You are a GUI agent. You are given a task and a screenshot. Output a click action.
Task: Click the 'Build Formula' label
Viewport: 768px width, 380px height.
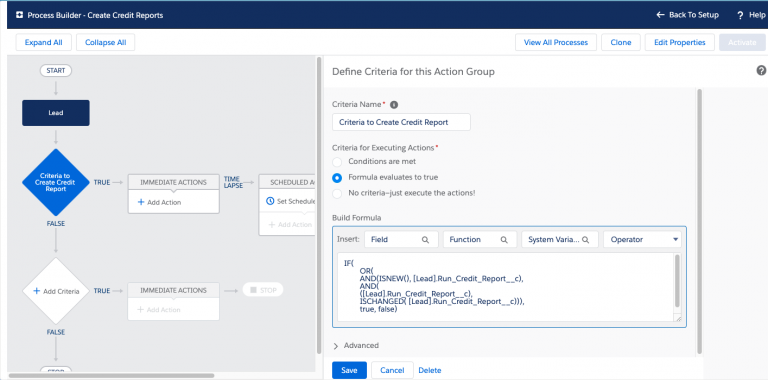click(x=357, y=218)
